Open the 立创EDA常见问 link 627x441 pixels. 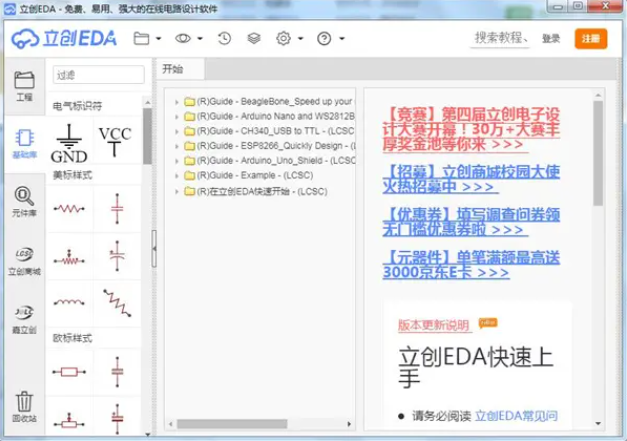click(516, 416)
